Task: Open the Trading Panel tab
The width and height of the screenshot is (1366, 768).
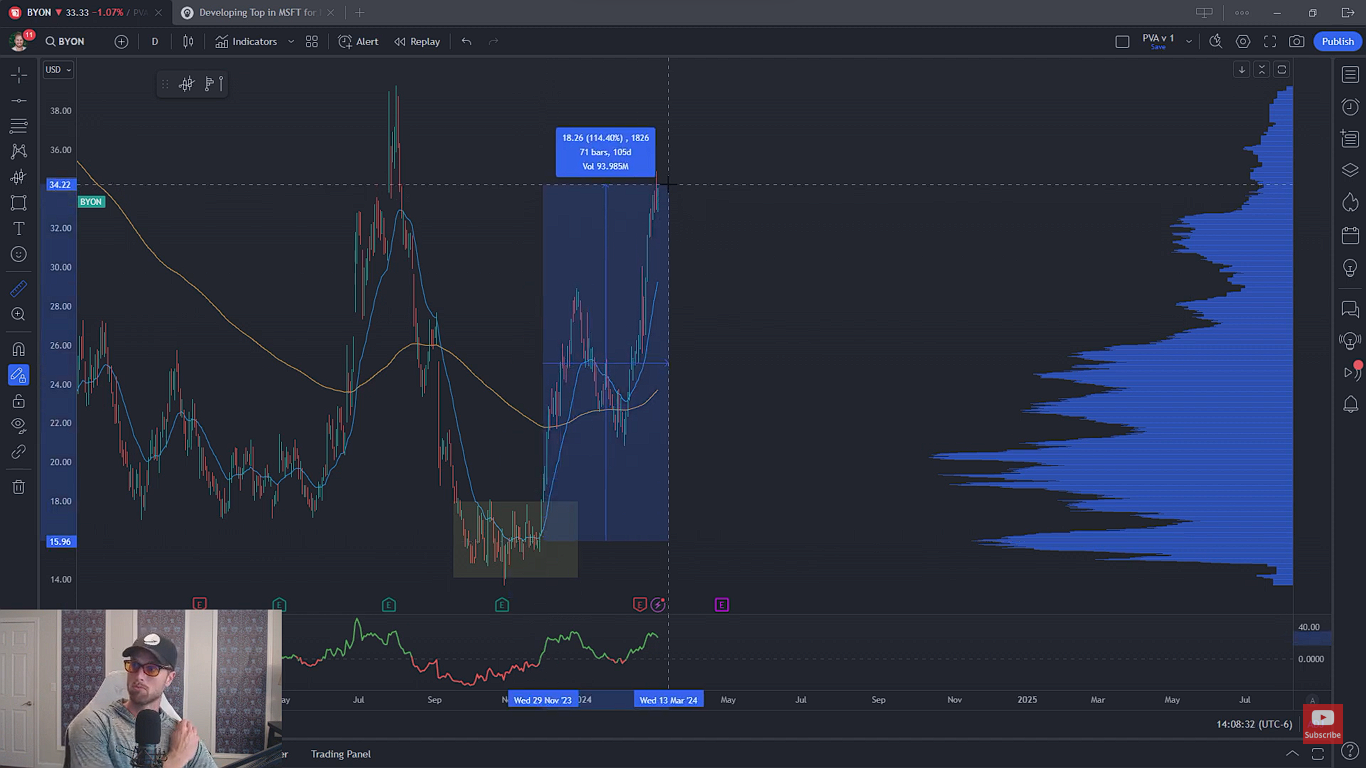Action: [340, 754]
